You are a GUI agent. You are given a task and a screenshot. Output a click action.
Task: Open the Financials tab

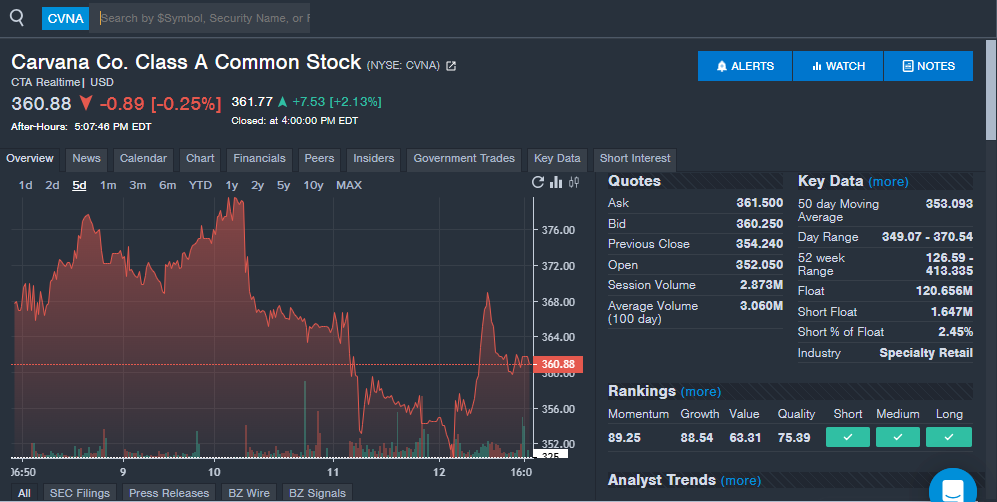point(260,159)
